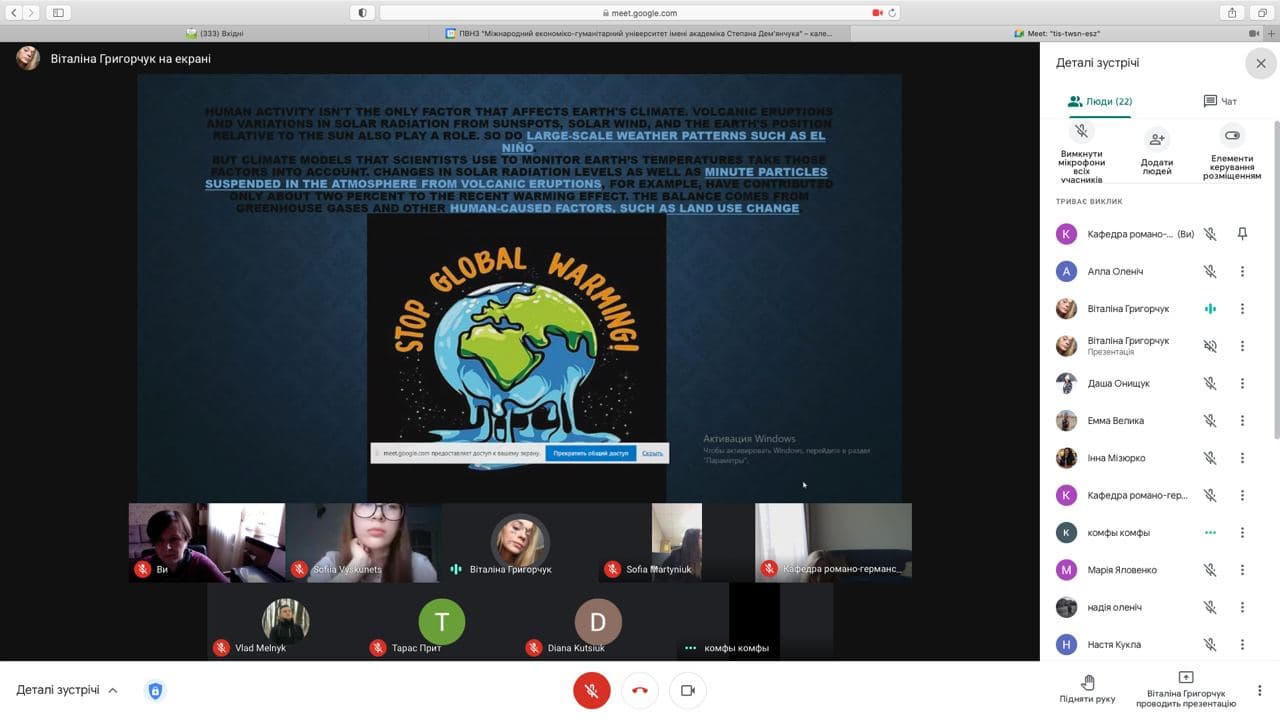This screenshot has height=720, width=1280.
Task: Click the camera-in-use indicator in address bar
Action: click(x=877, y=13)
